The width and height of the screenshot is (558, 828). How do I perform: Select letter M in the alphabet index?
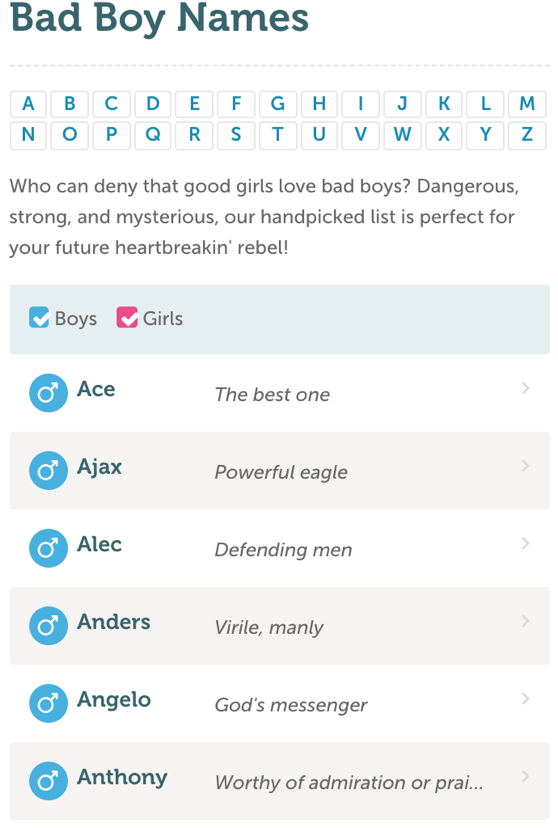click(527, 104)
